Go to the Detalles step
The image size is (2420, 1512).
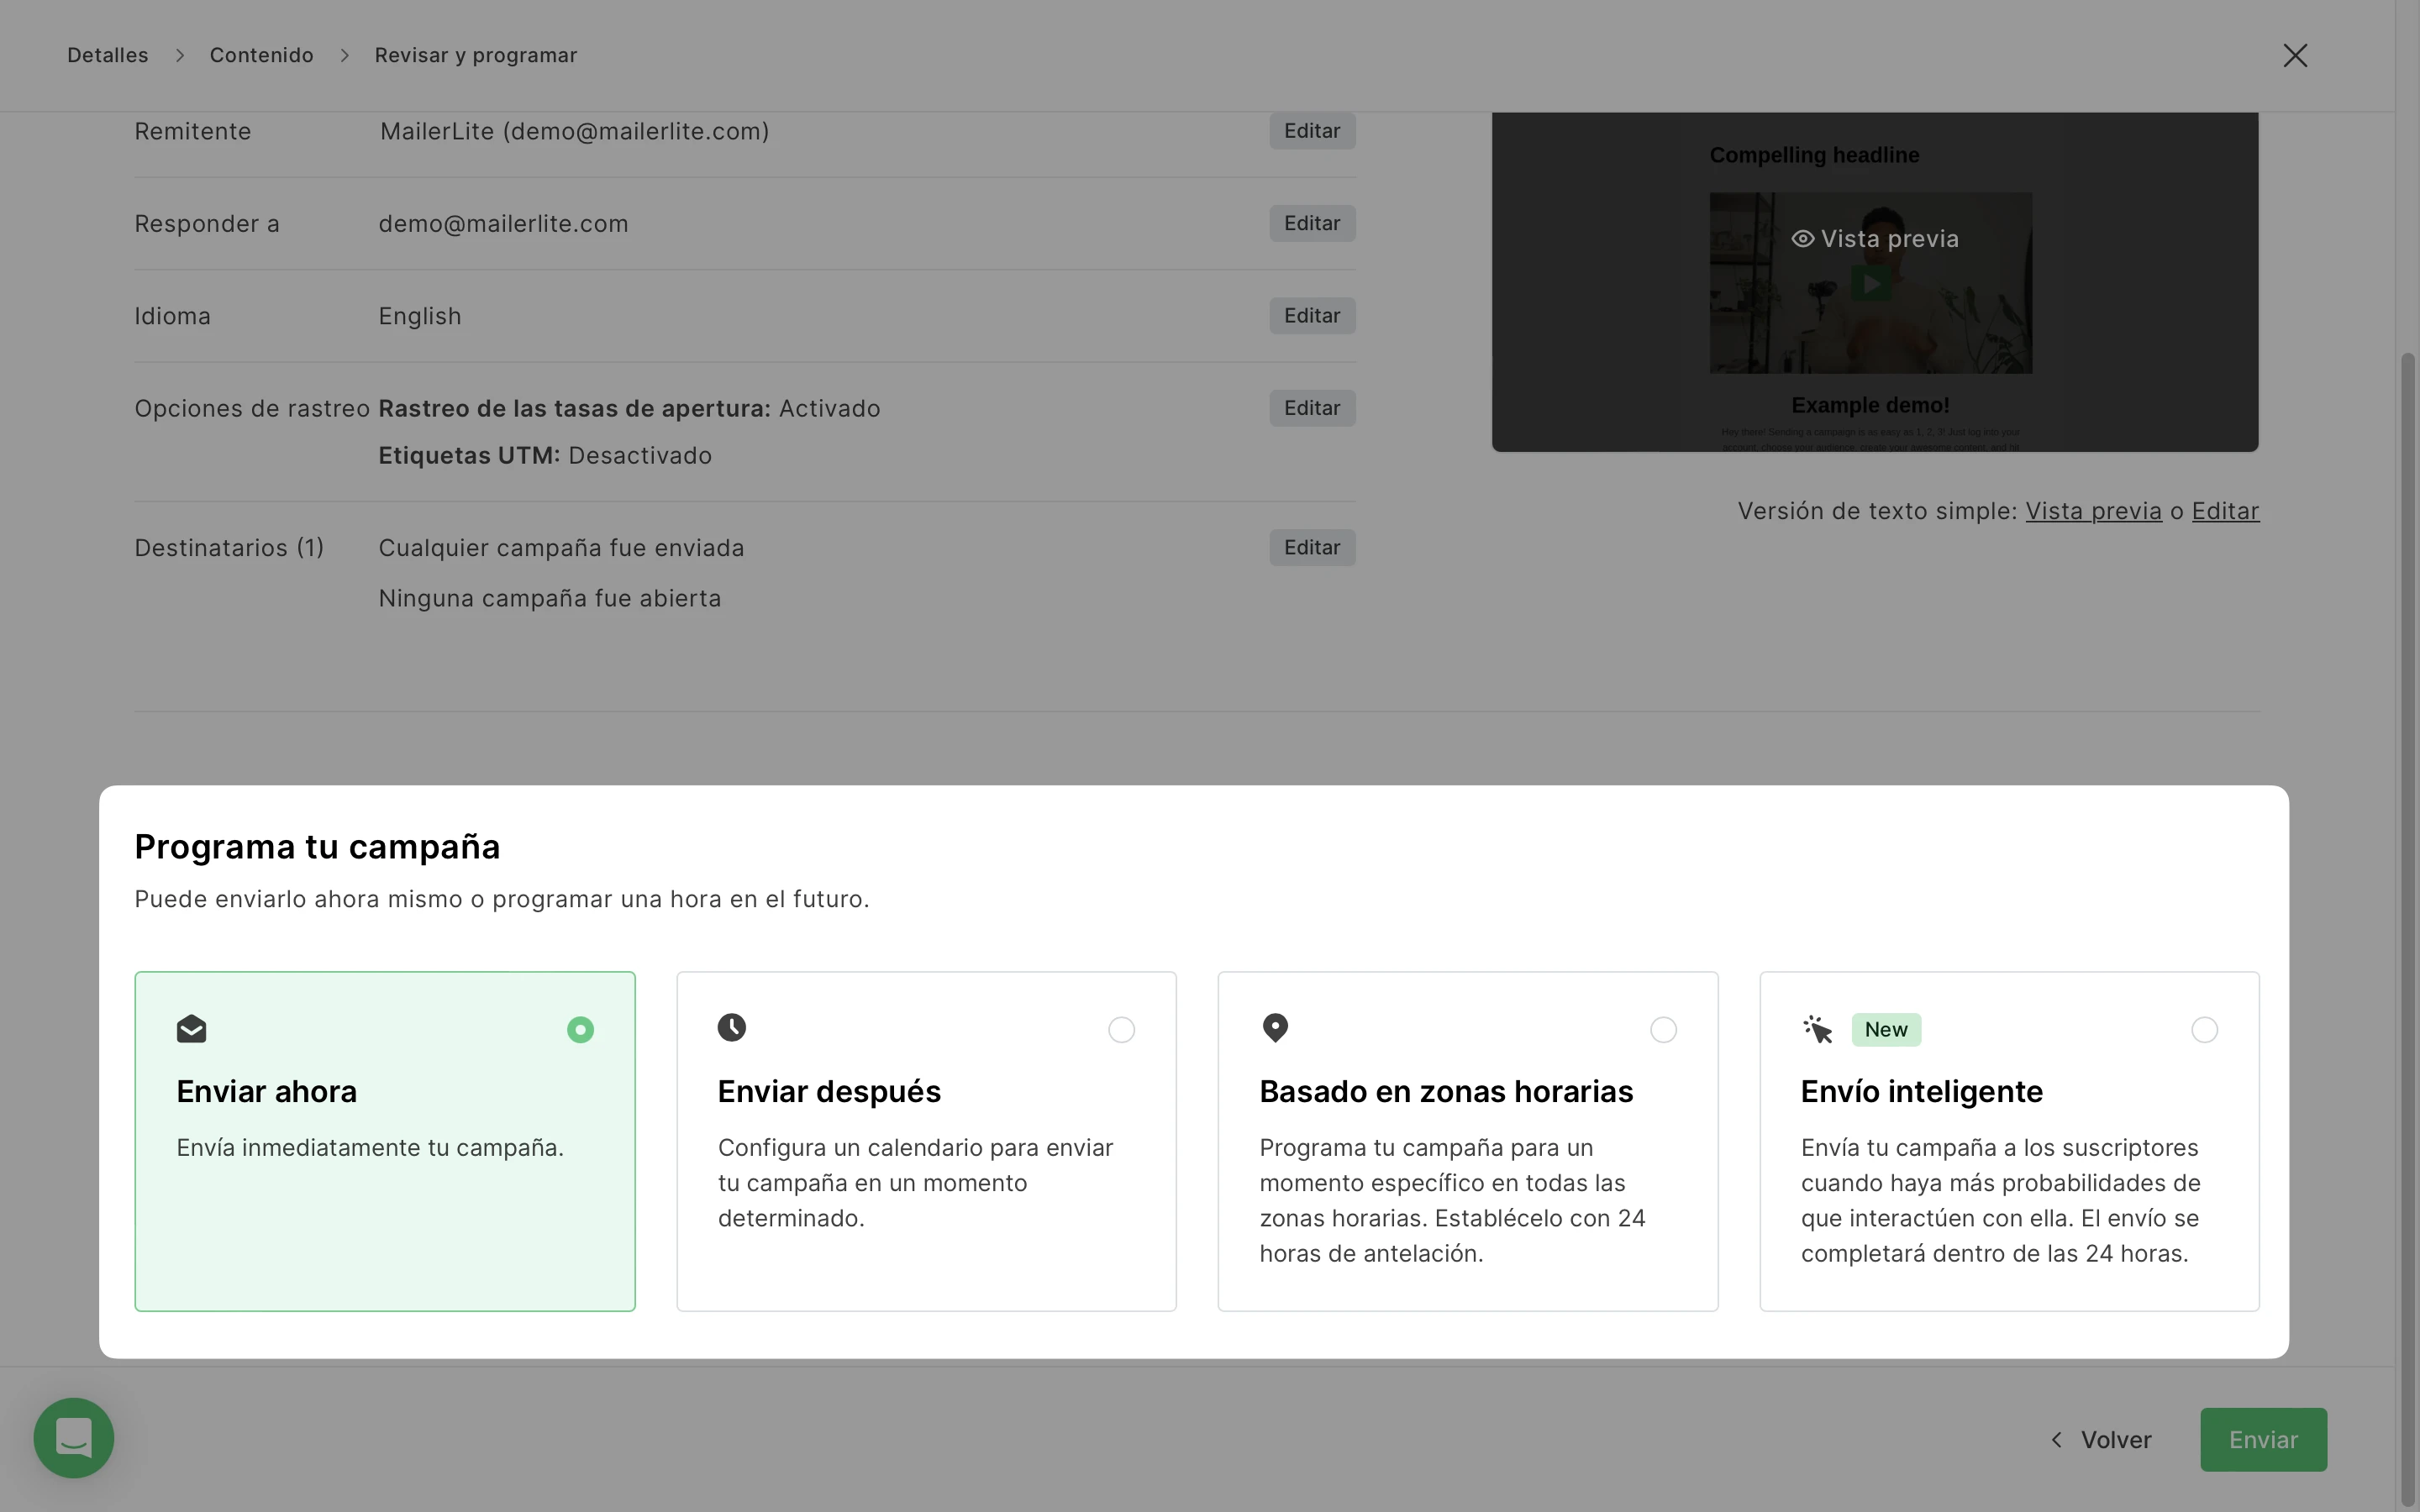coord(108,56)
